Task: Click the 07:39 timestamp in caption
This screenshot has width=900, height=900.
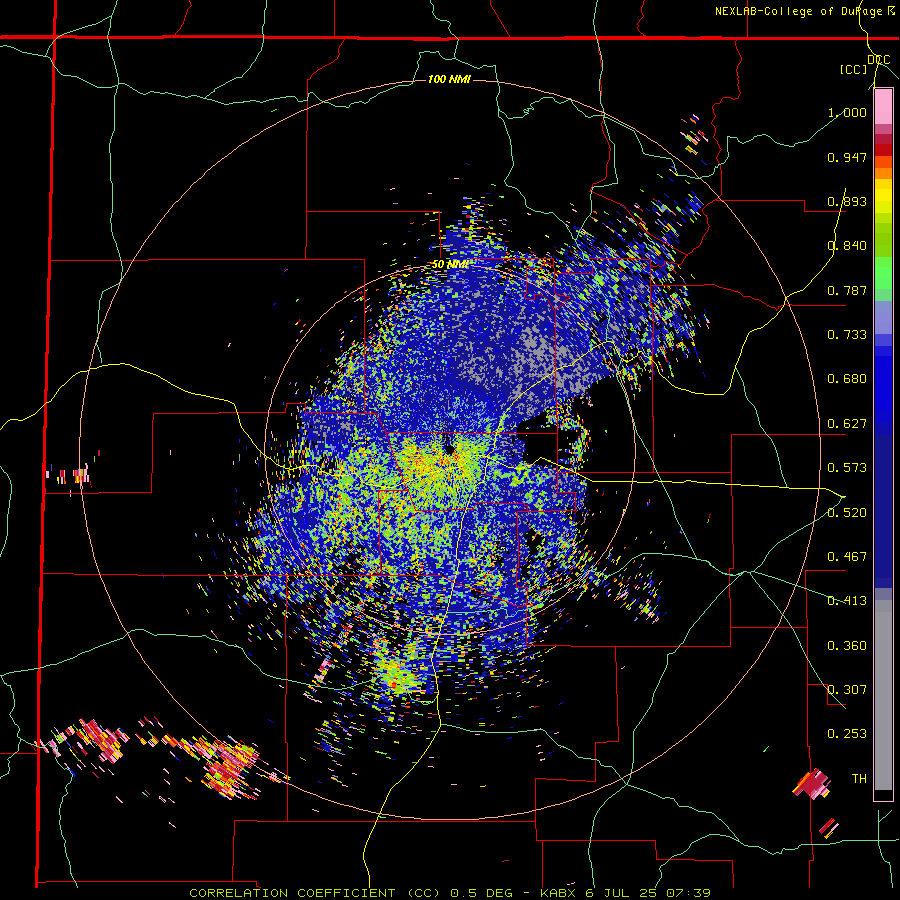Action: click(x=688, y=893)
